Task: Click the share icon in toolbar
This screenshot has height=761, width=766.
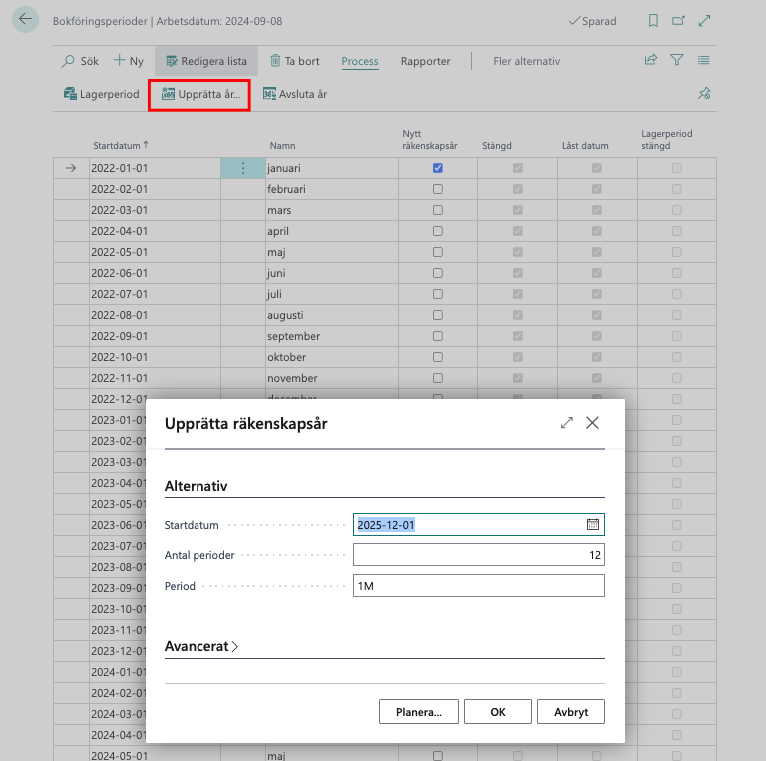Action: [x=651, y=61]
